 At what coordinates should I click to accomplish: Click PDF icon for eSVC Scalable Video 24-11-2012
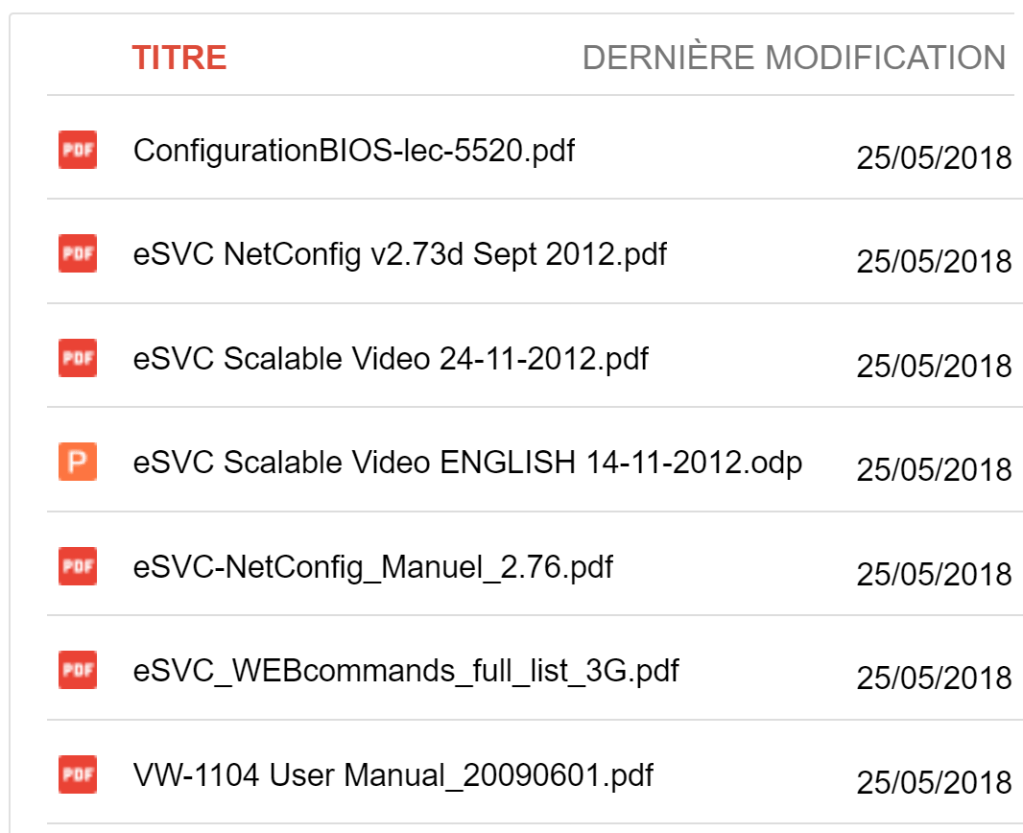coord(77,358)
